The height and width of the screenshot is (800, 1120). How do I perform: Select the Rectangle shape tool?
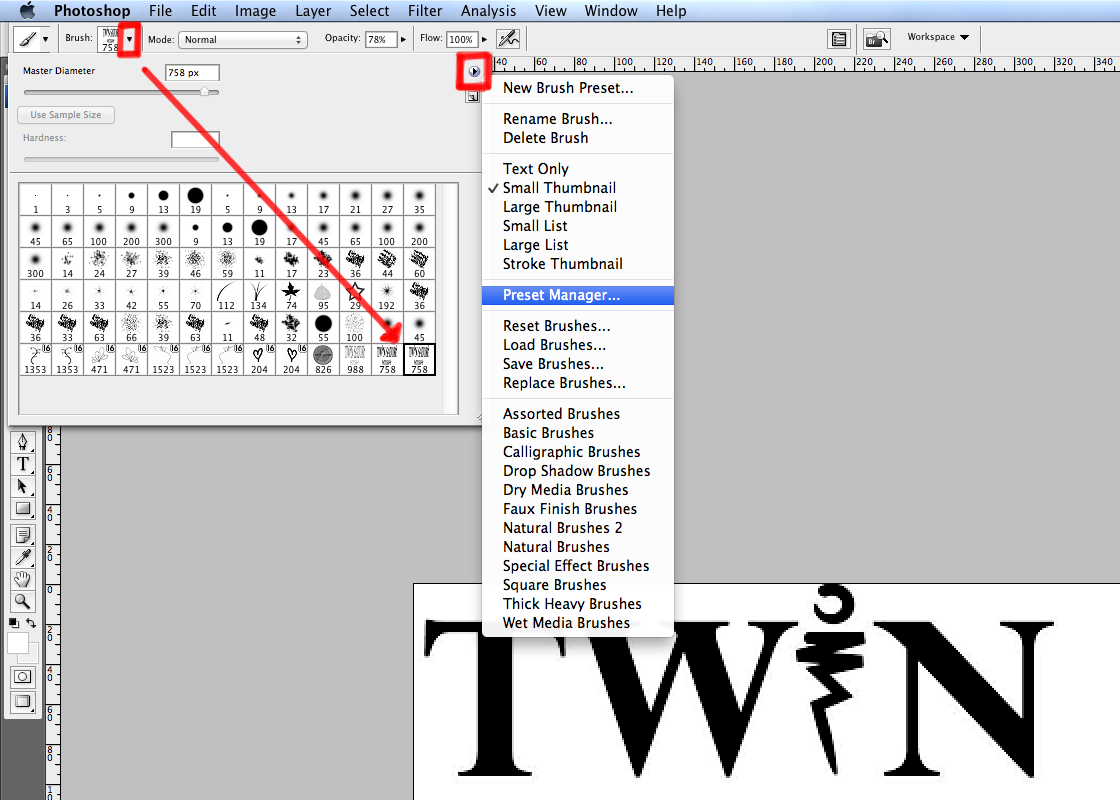pyautogui.click(x=23, y=509)
